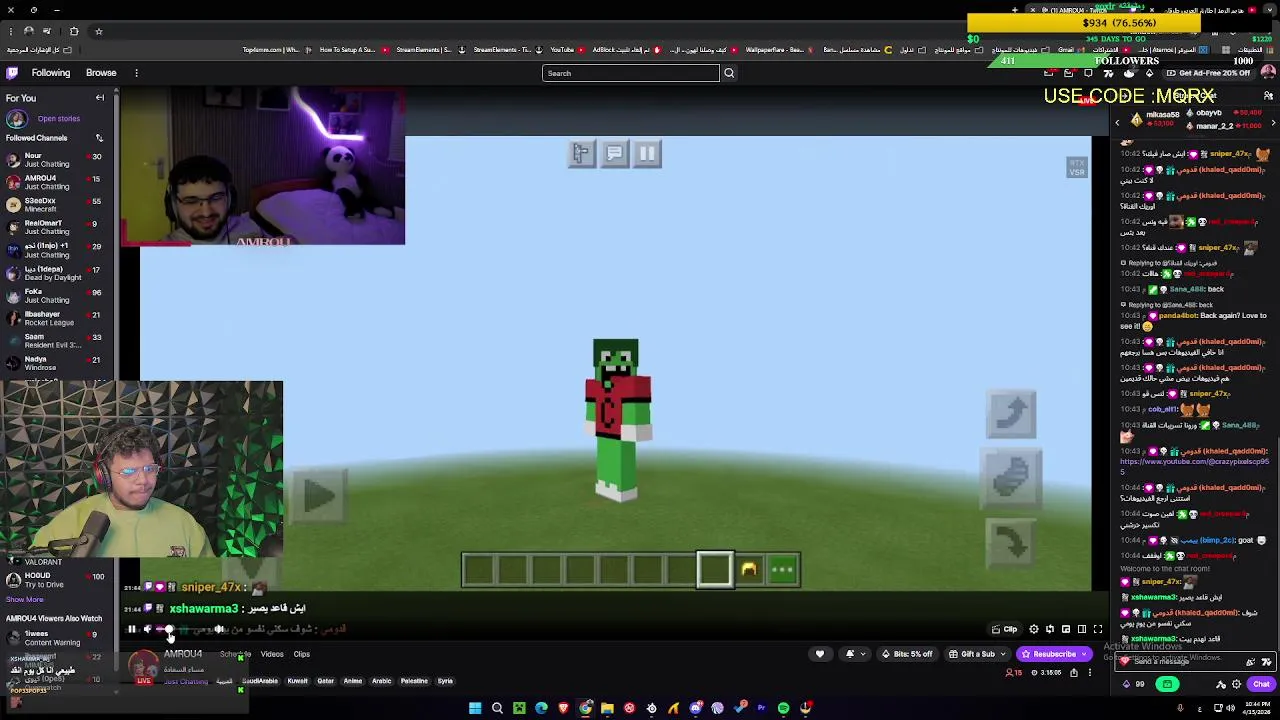Tap Minecraft pause button in game

[x=647, y=153]
